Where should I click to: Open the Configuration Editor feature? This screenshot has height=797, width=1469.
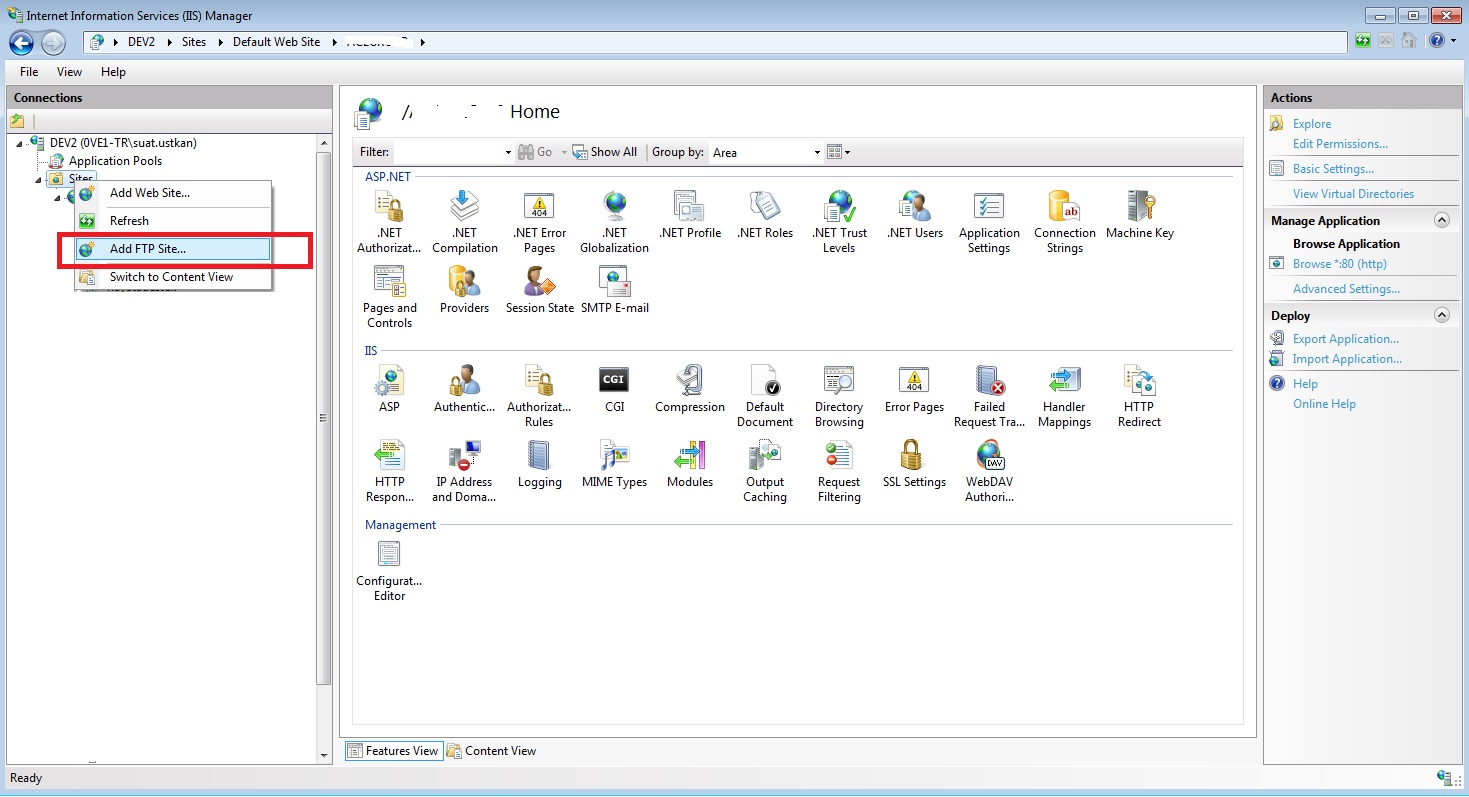[x=389, y=570]
